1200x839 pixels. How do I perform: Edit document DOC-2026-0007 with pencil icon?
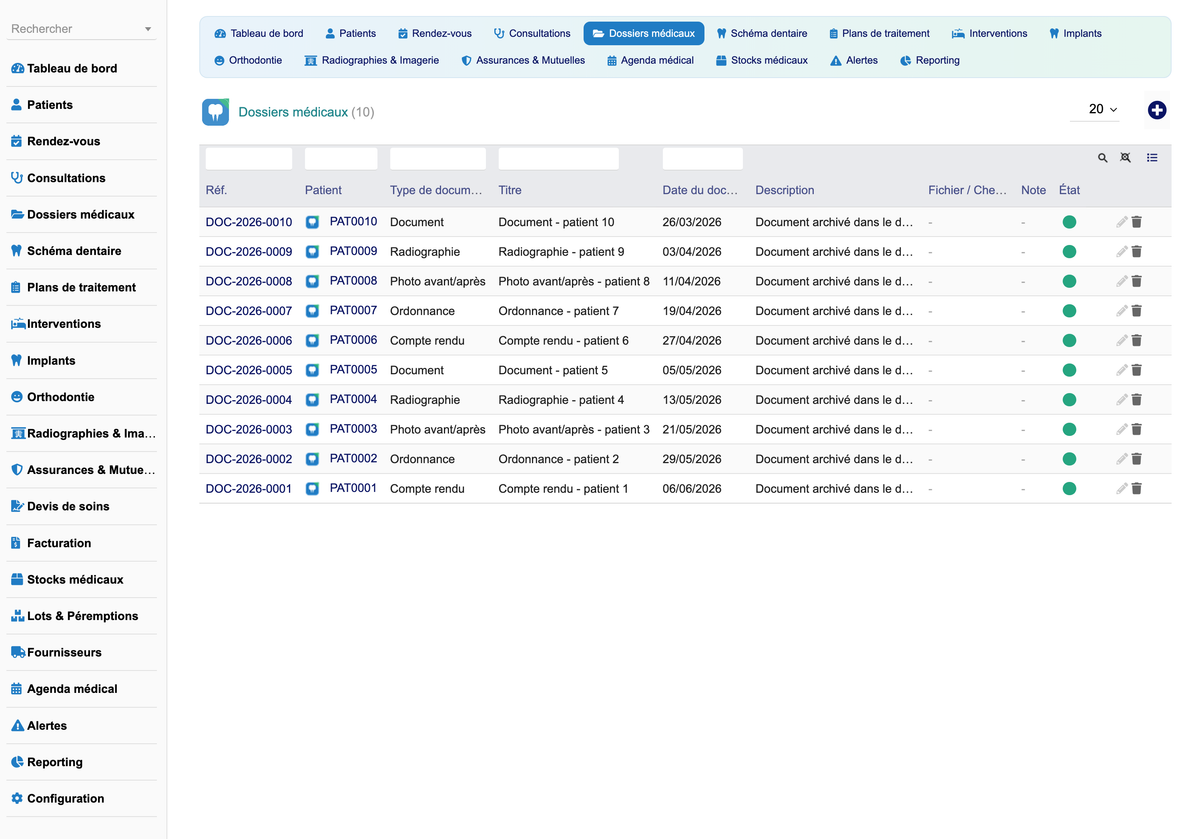1122,311
